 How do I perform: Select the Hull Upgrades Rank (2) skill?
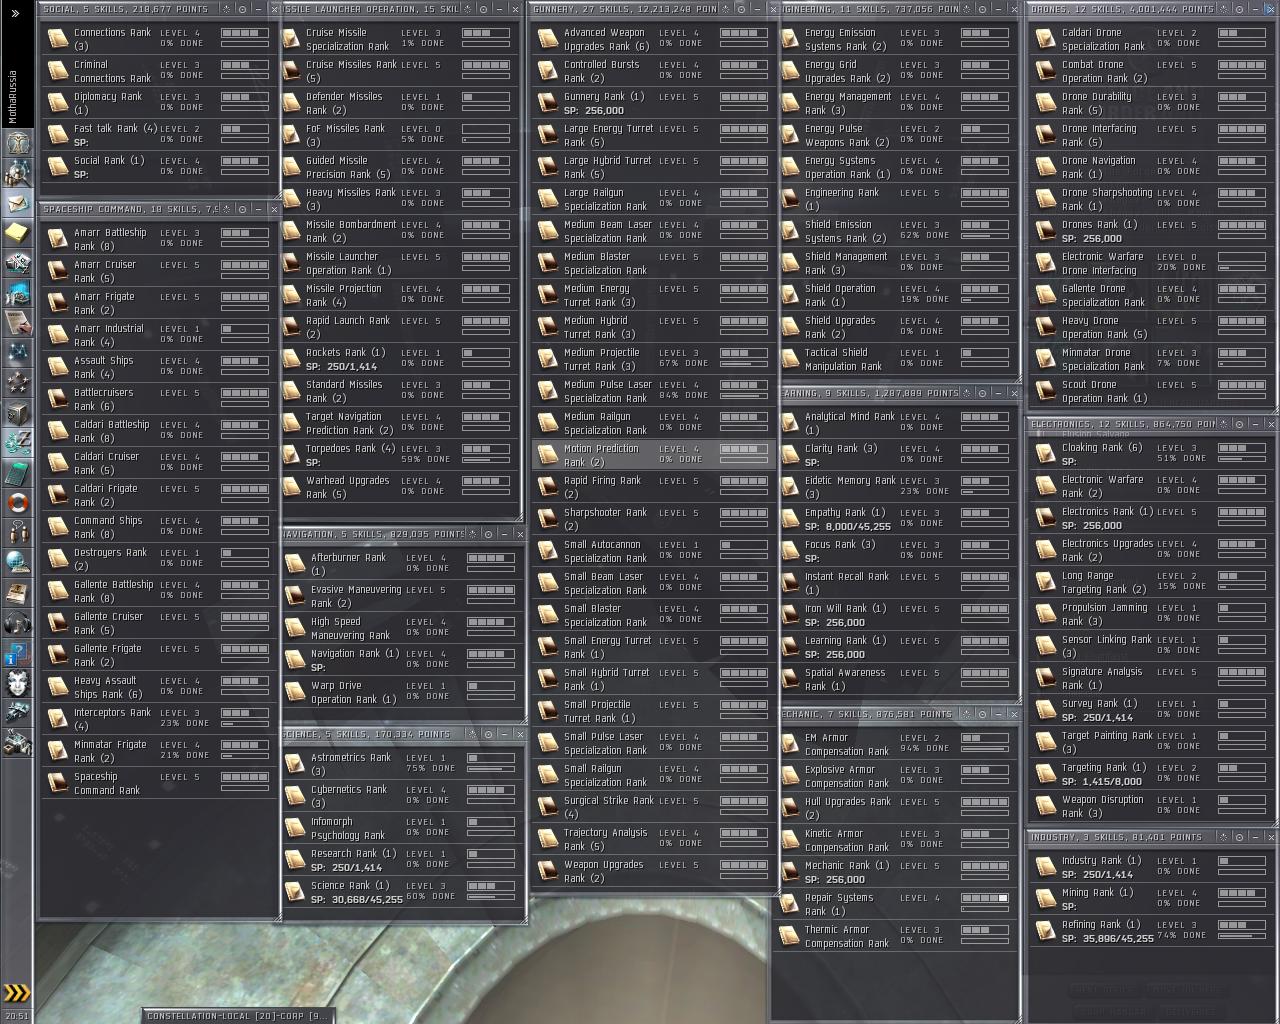[x=897, y=808]
